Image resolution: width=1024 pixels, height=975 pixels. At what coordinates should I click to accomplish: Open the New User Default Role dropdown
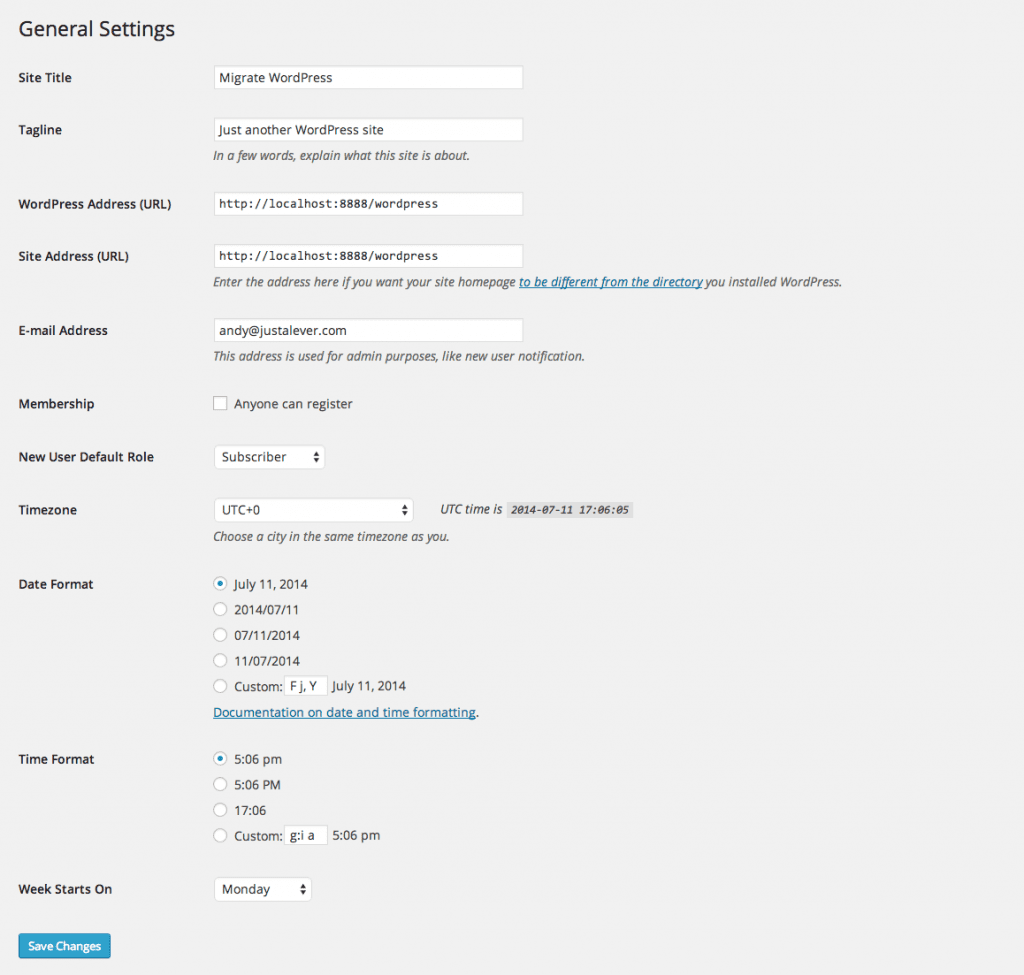click(x=269, y=456)
